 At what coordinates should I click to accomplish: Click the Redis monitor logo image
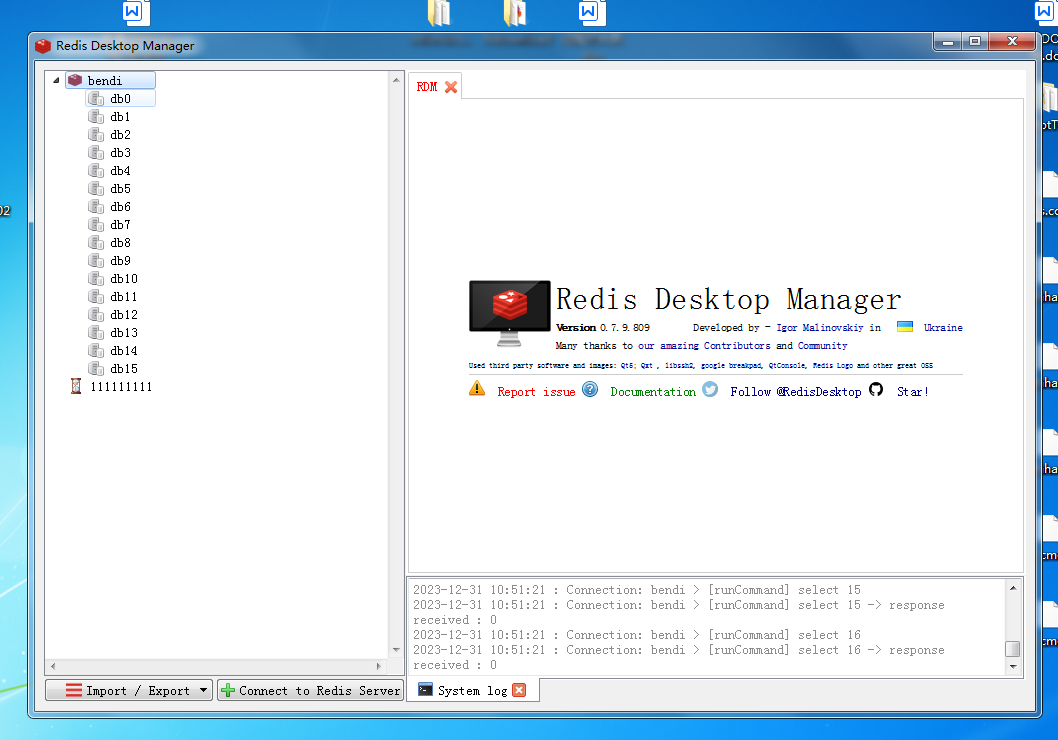[x=509, y=313]
